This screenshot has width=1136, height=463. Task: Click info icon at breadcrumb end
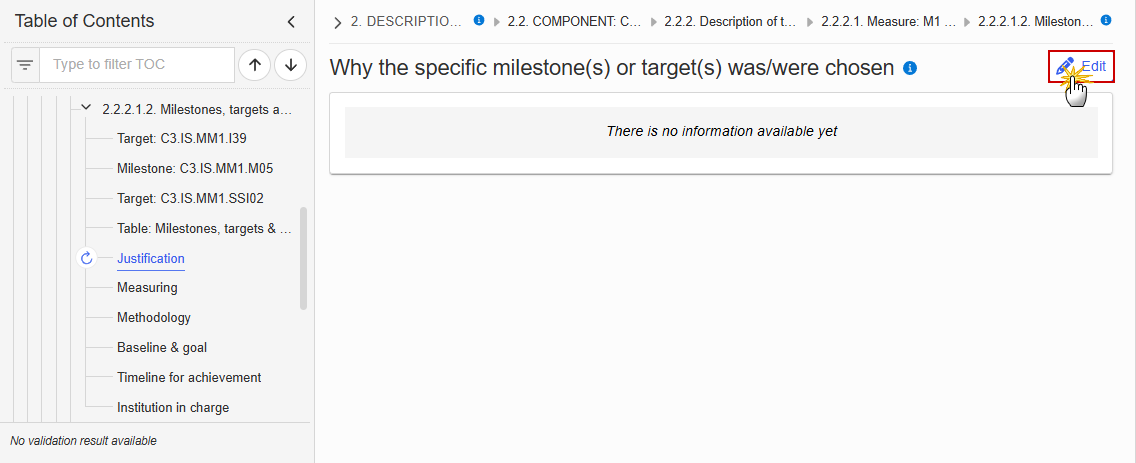[1106, 20]
